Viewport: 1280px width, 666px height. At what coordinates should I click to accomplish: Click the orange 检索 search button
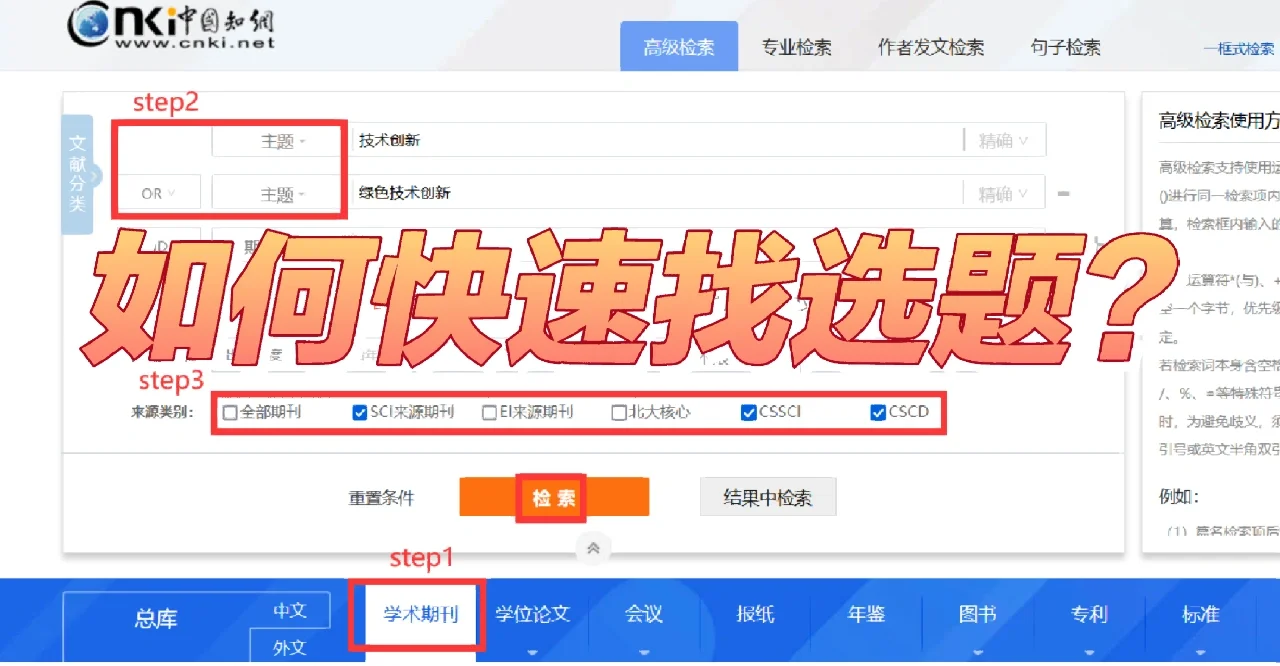554,497
